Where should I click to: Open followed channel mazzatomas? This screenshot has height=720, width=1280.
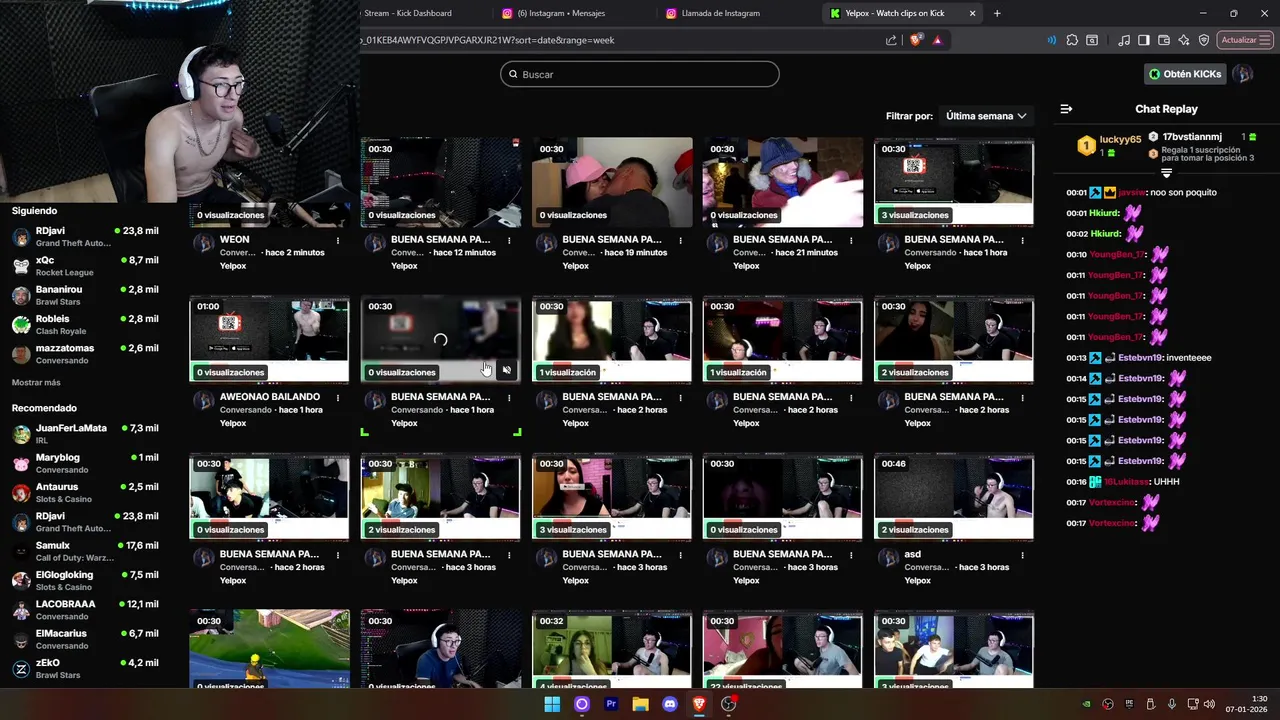click(85, 354)
